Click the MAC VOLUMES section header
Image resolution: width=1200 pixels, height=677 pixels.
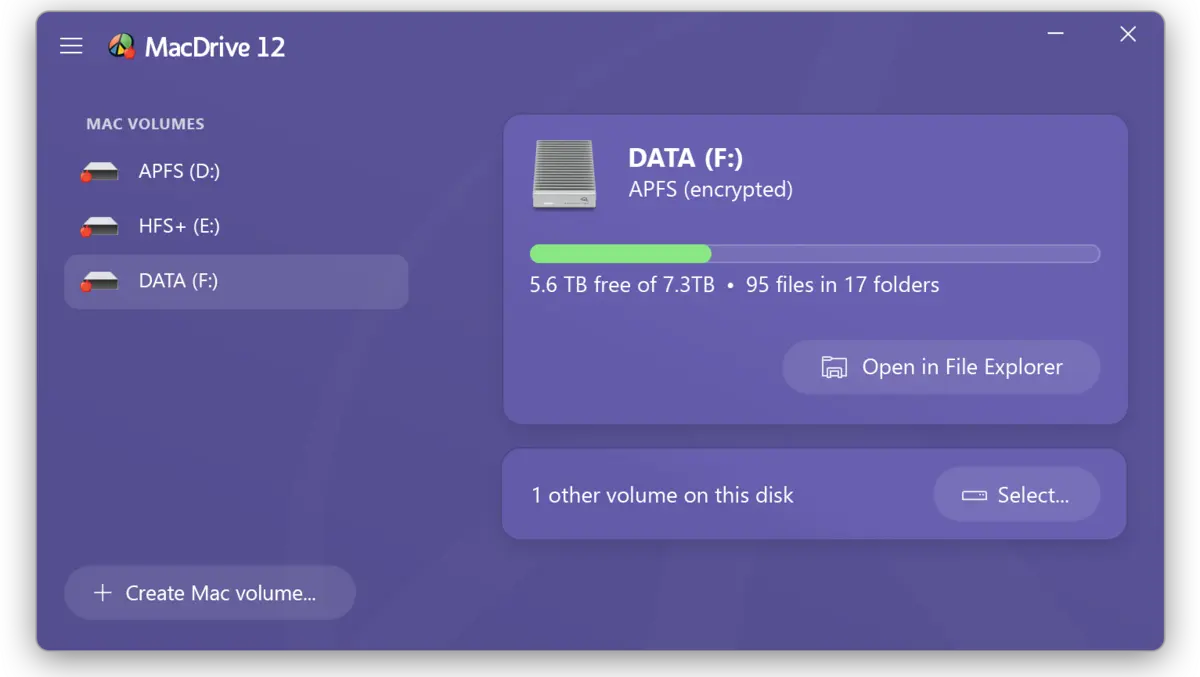coord(145,123)
